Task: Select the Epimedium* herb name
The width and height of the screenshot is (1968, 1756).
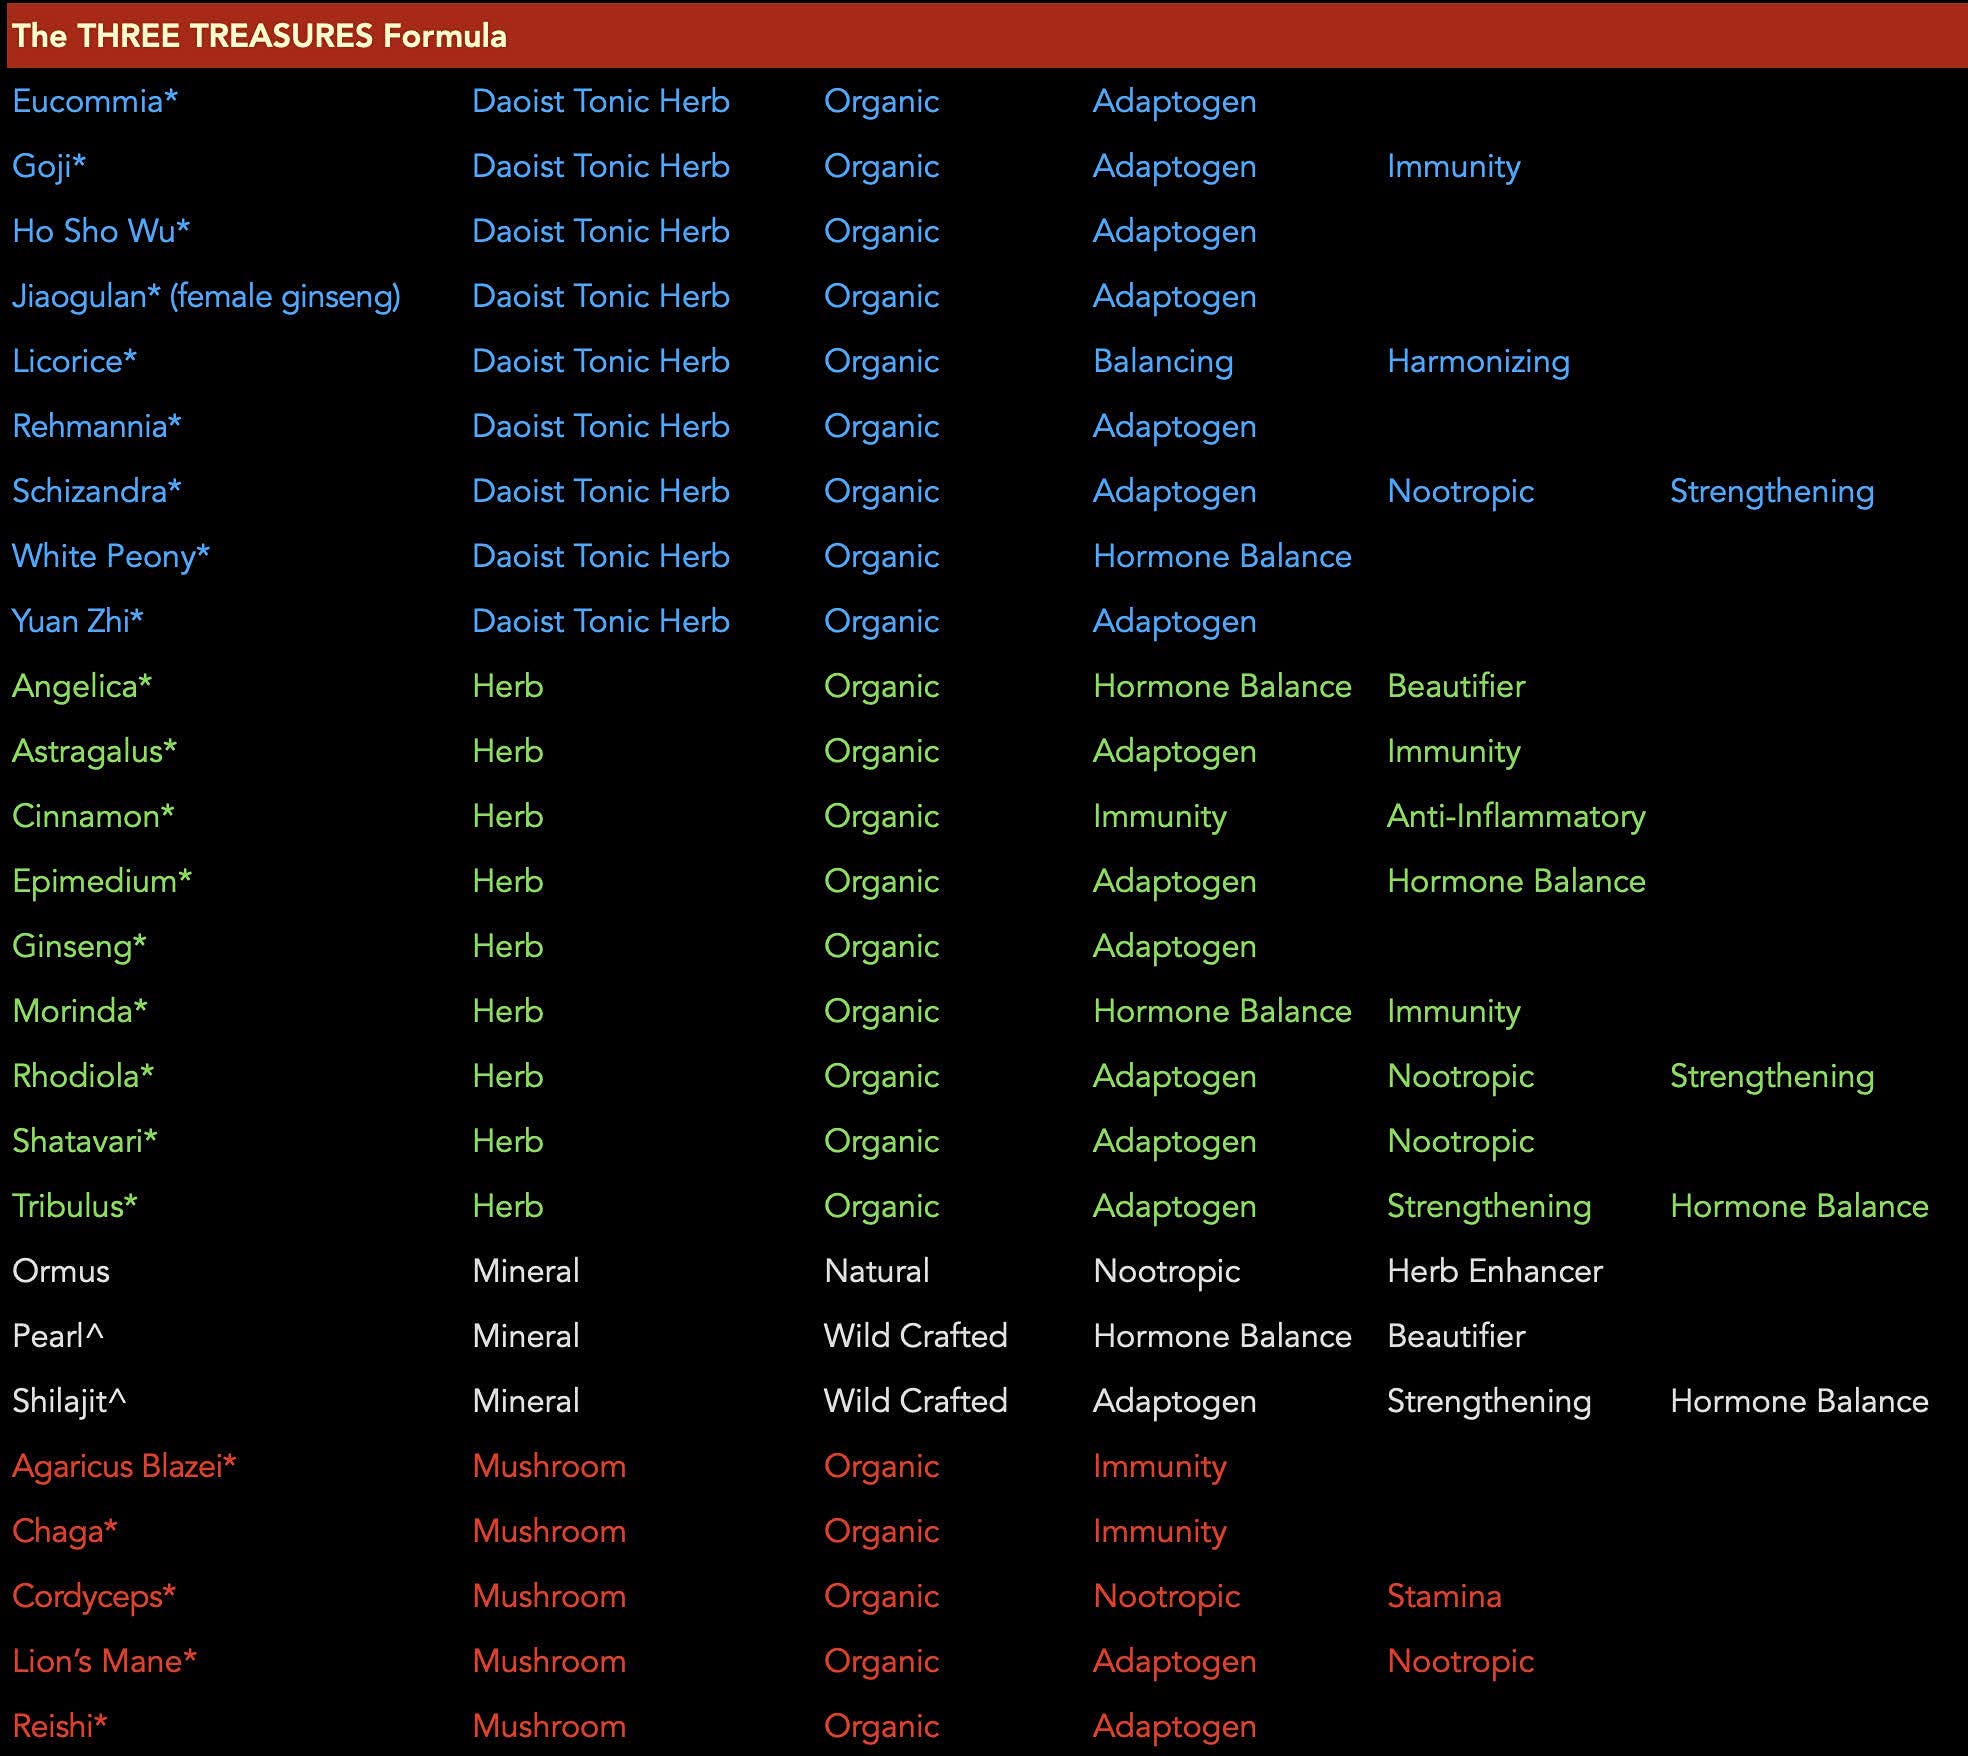Action: coord(102,881)
